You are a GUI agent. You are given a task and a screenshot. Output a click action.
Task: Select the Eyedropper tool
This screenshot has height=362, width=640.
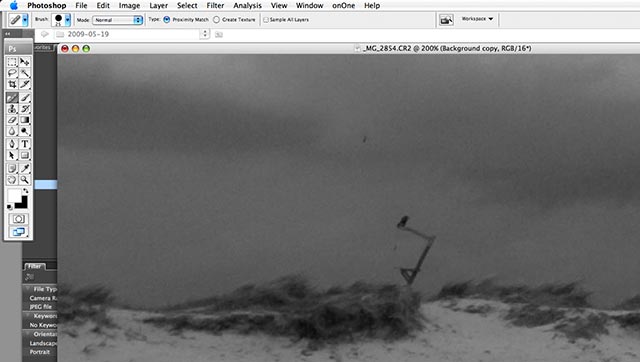(25, 168)
